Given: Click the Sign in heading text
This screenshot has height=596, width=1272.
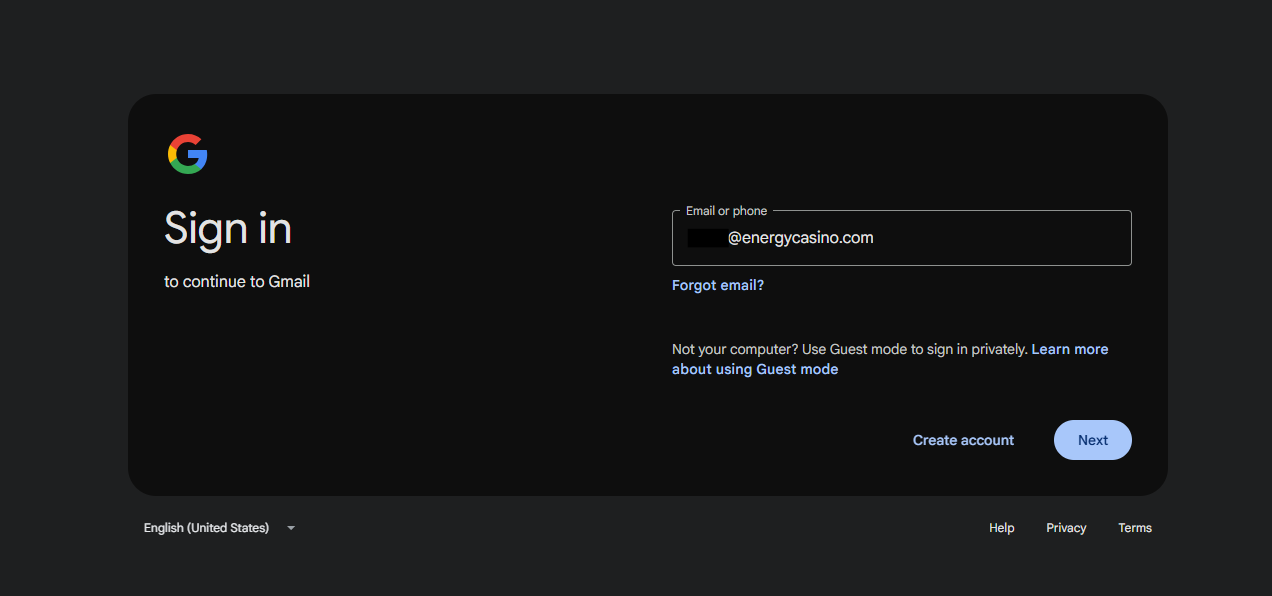Looking at the screenshot, I should (x=228, y=229).
